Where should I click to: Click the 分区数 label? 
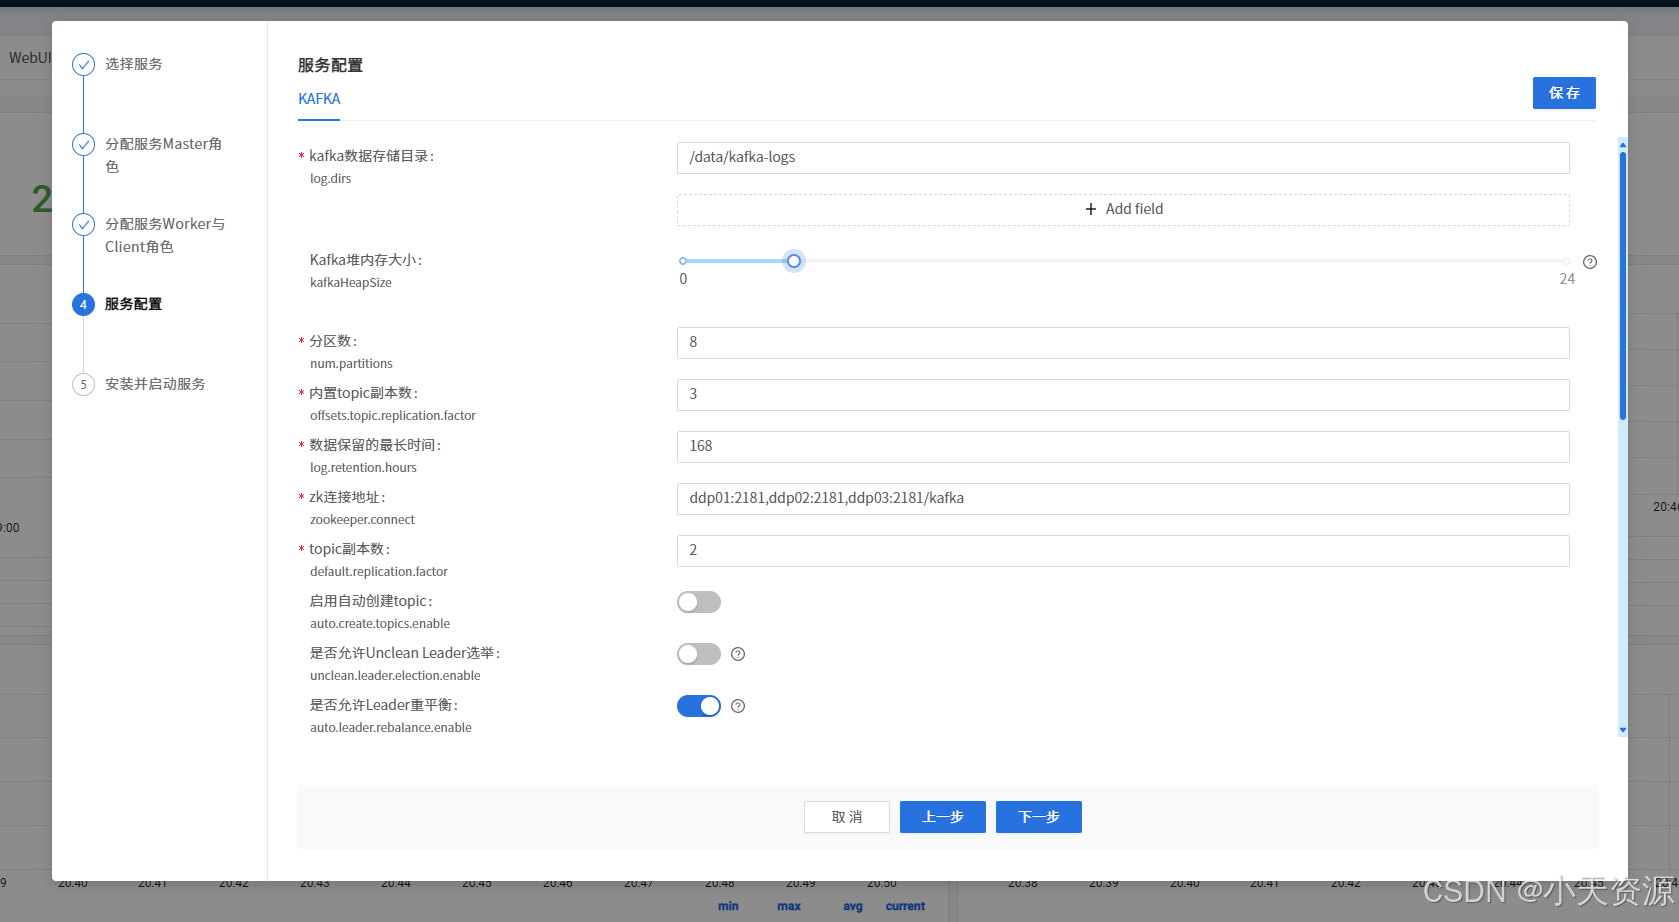333,341
